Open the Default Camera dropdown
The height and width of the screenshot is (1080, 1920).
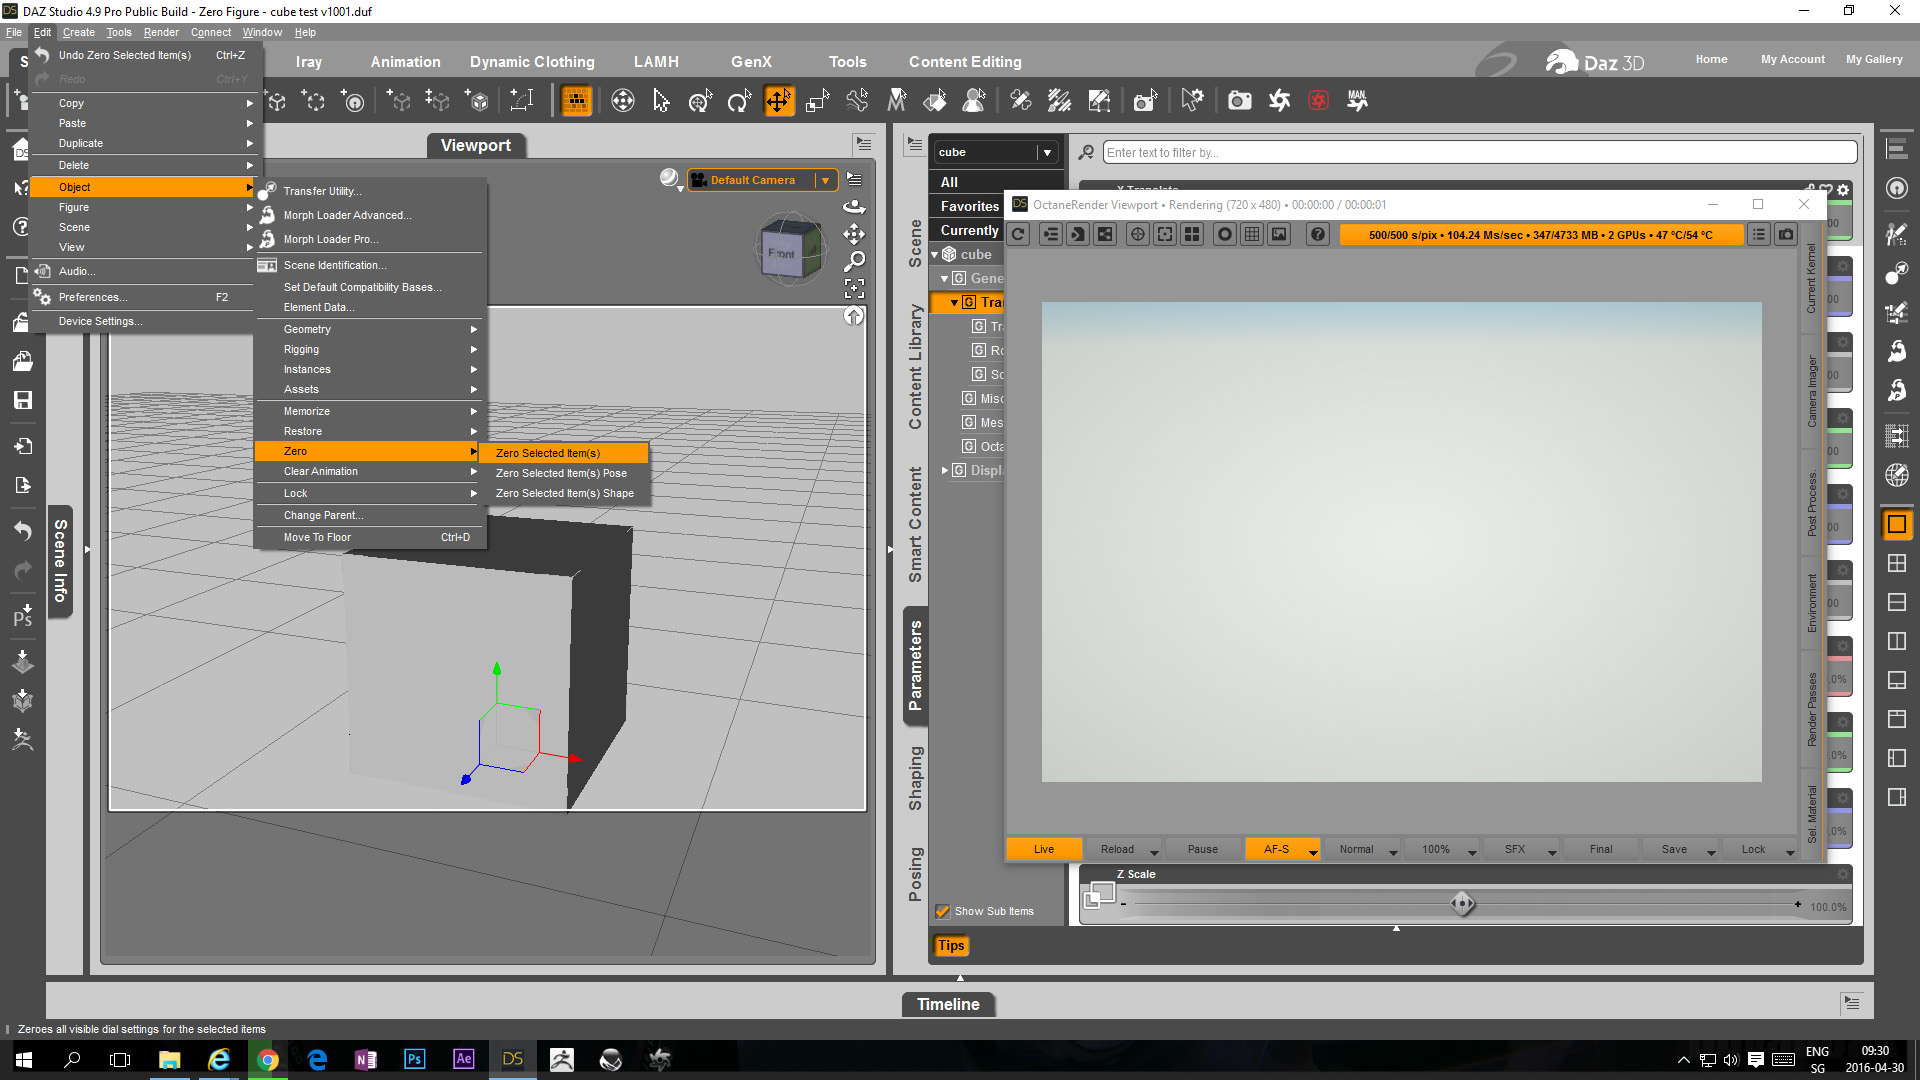825,180
